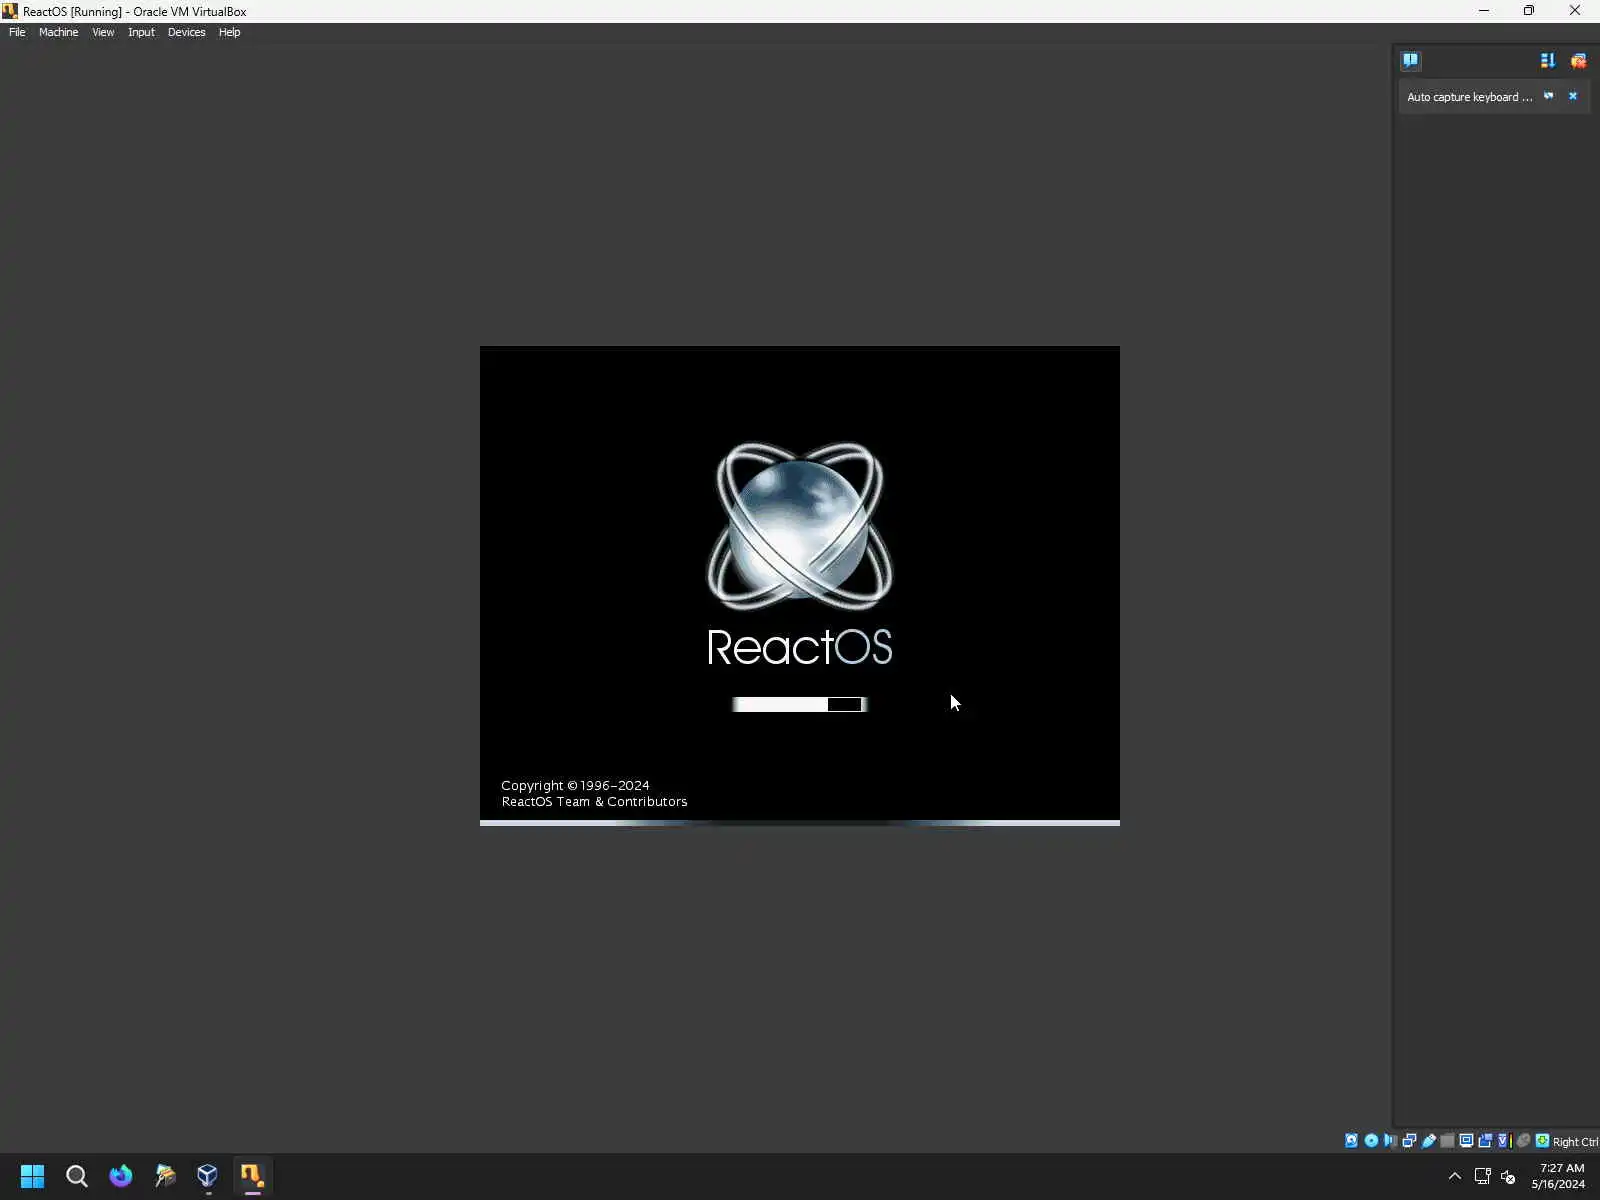Close the ReactOS VirtualBox window

coord(1575,11)
